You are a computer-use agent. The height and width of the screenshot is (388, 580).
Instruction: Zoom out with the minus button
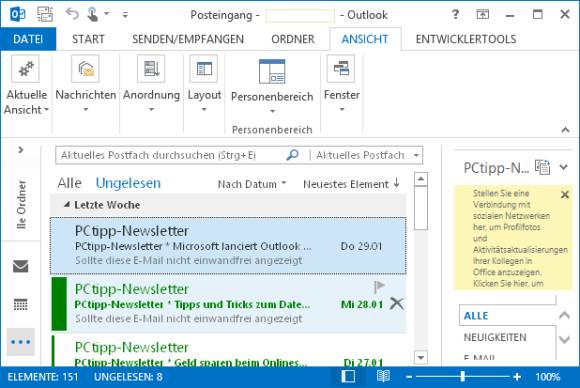tap(409, 377)
